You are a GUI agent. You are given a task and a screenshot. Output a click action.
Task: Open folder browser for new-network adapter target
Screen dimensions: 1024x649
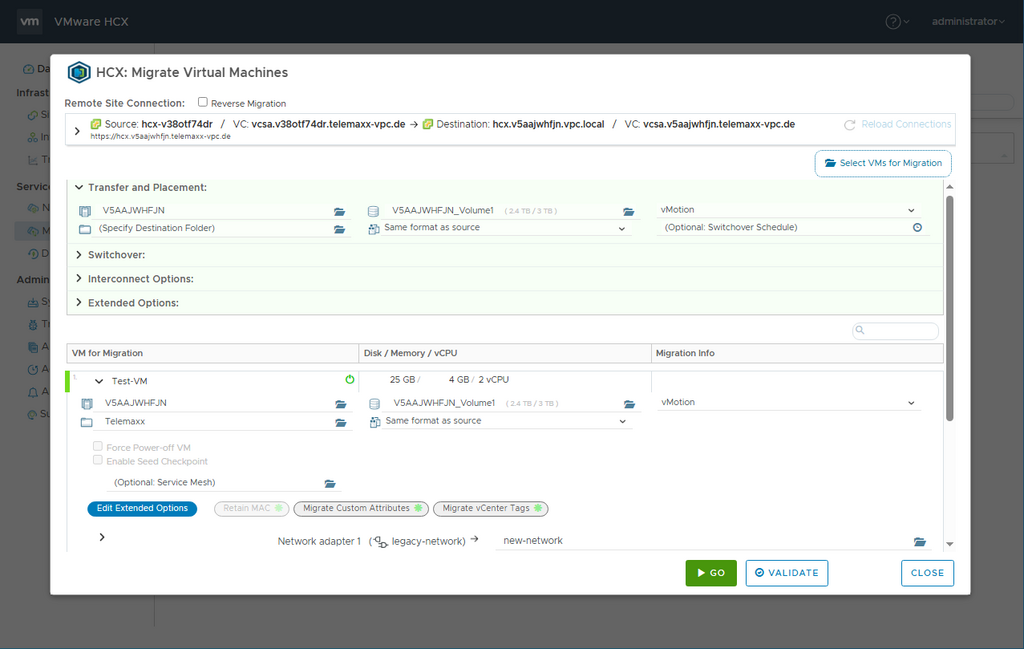coord(919,542)
